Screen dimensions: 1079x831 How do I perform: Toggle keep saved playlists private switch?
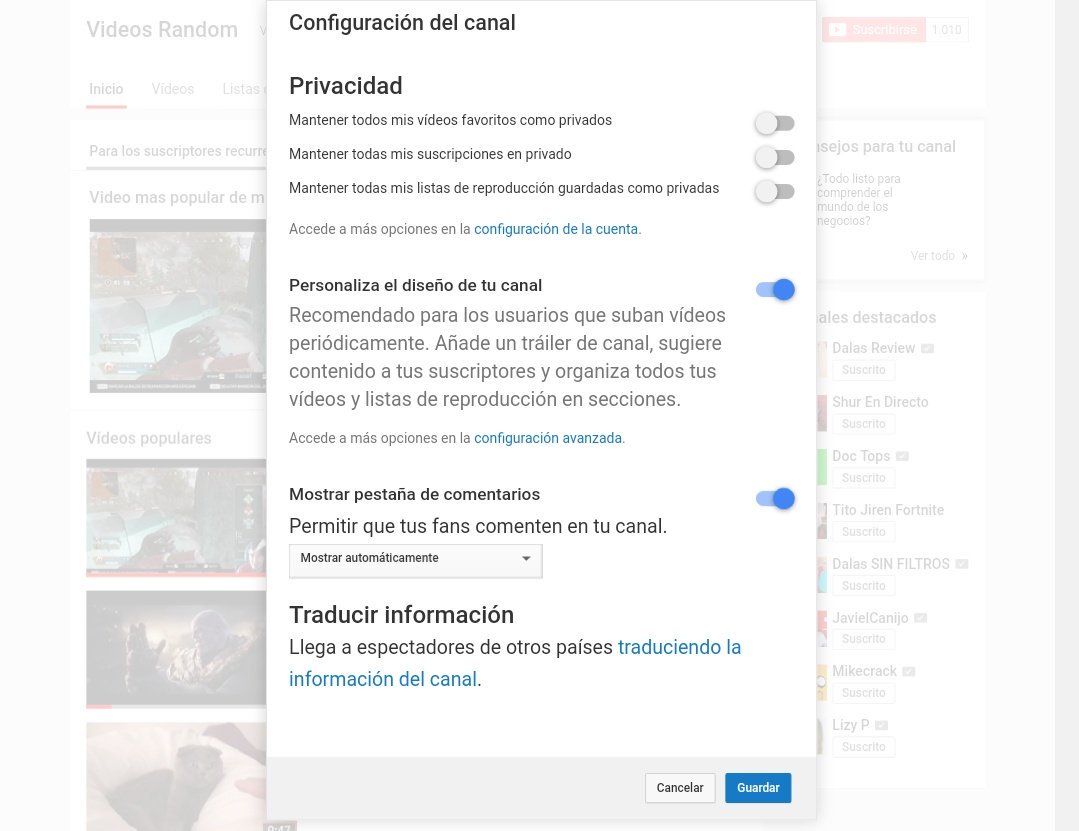775,191
